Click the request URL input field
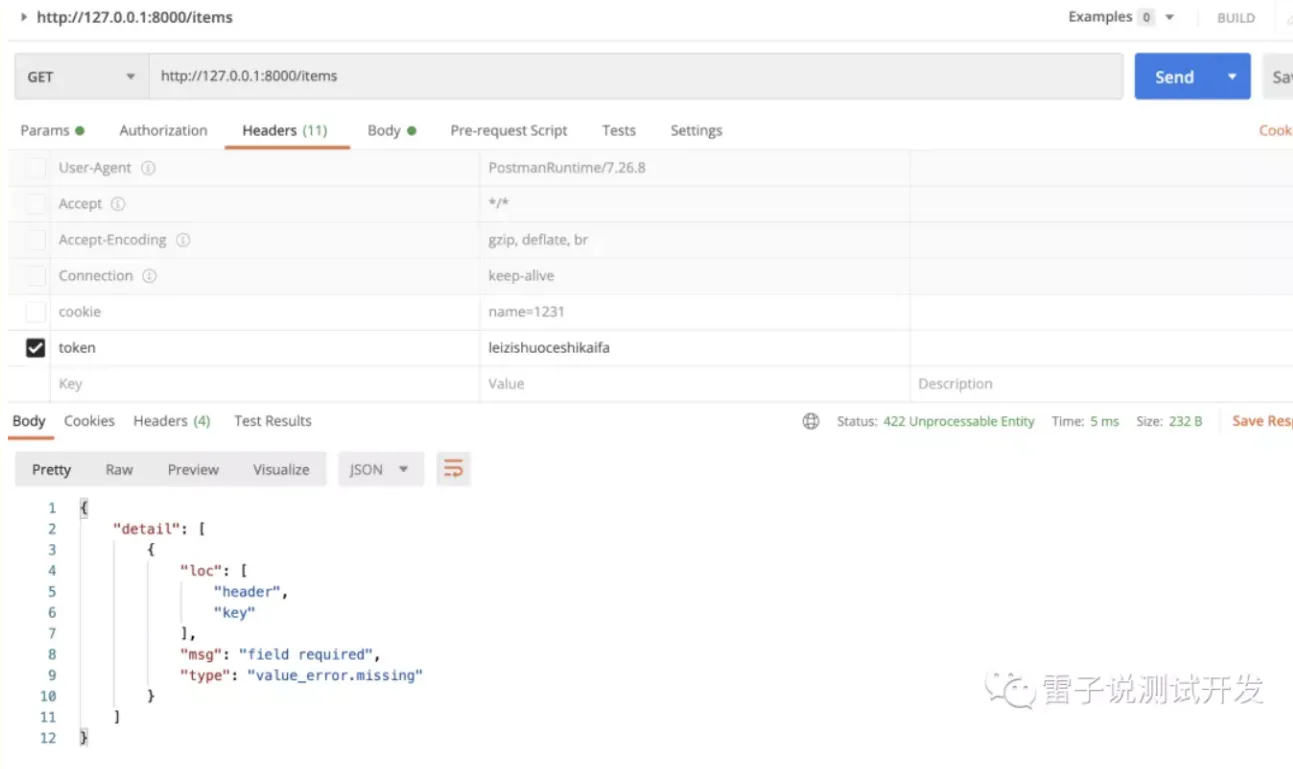Image resolution: width=1293 pixels, height=769 pixels. 636,76
